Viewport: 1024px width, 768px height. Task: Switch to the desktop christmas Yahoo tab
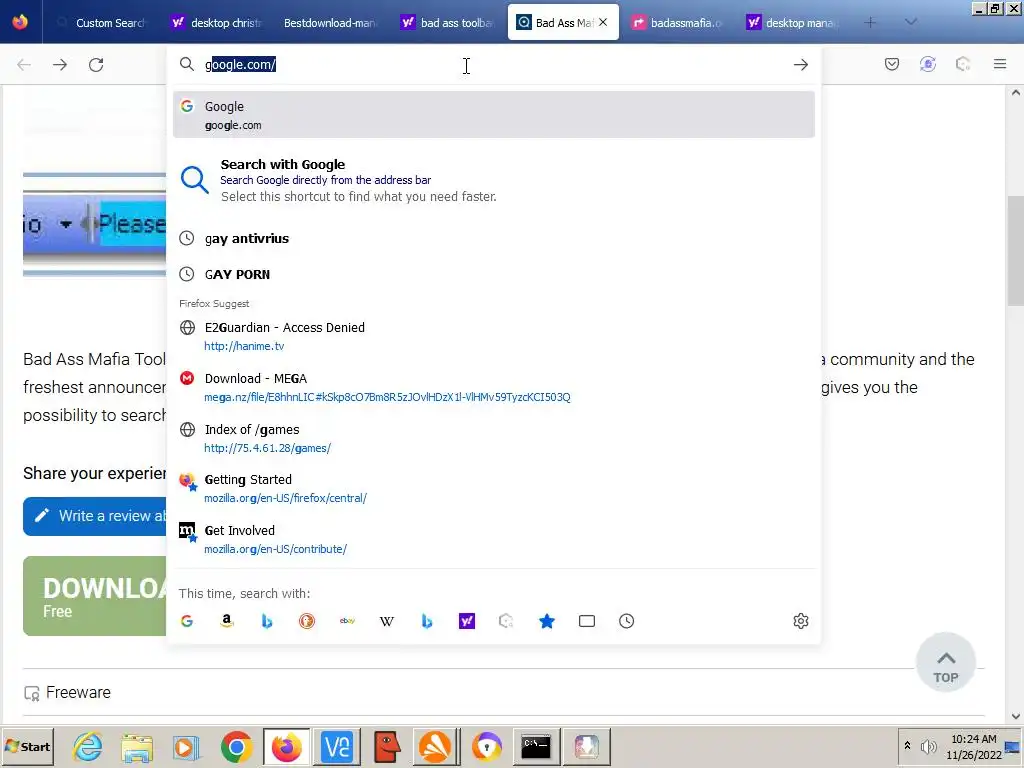(216, 23)
